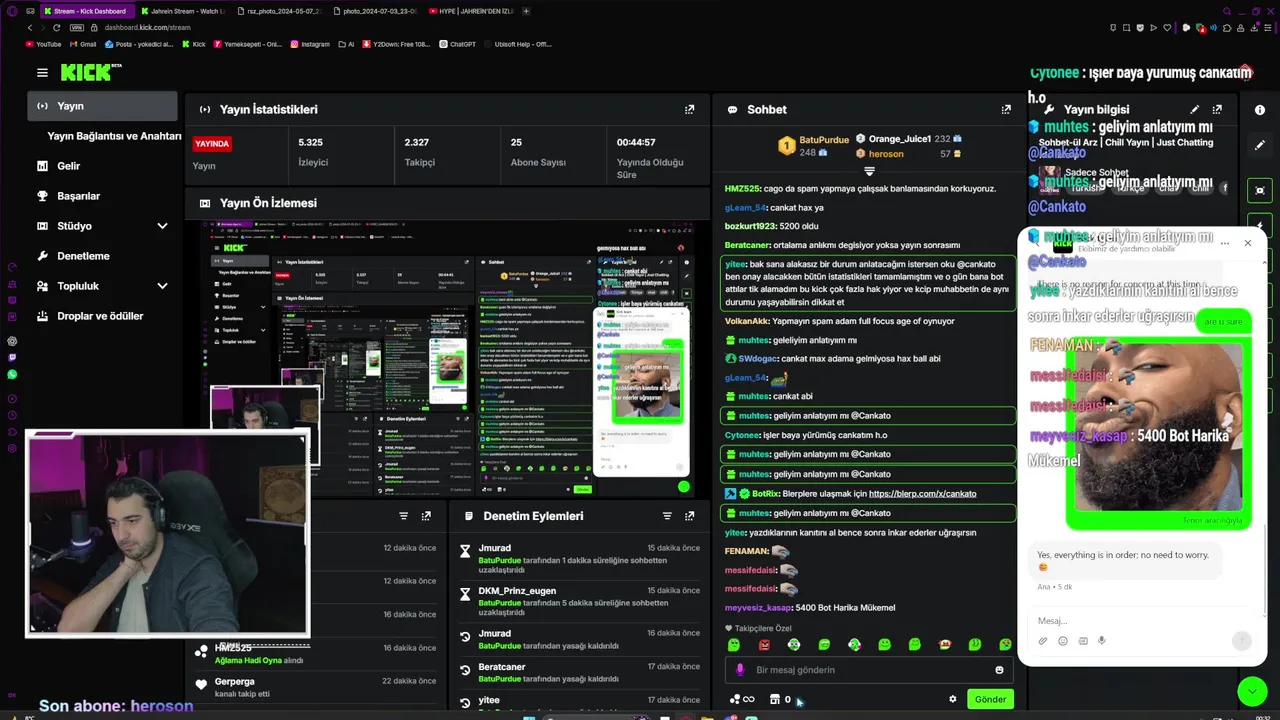The image size is (1280, 720).
Task: Click the channel points infinity icon
Action: (742, 699)
